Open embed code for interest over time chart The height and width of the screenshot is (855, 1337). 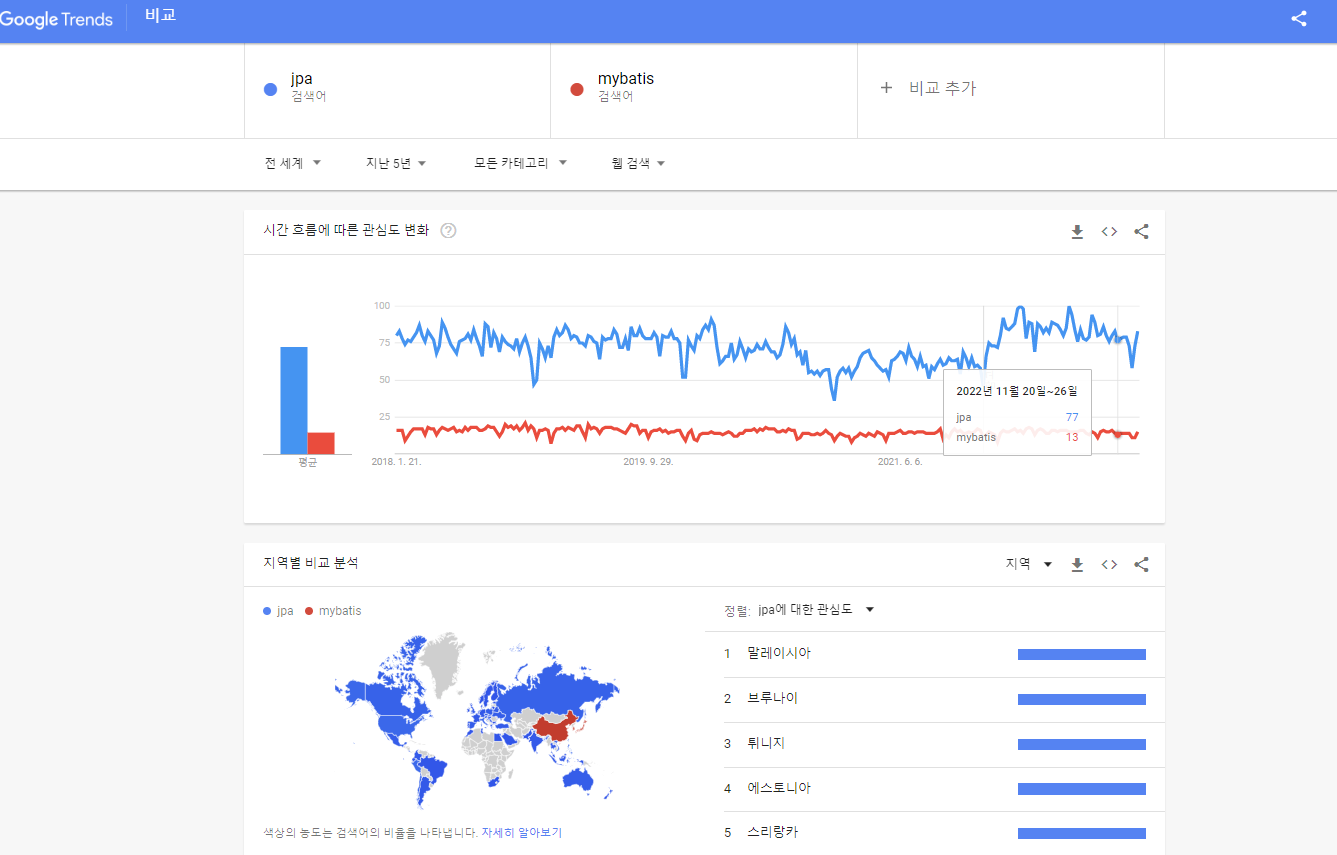[1109, 232]
